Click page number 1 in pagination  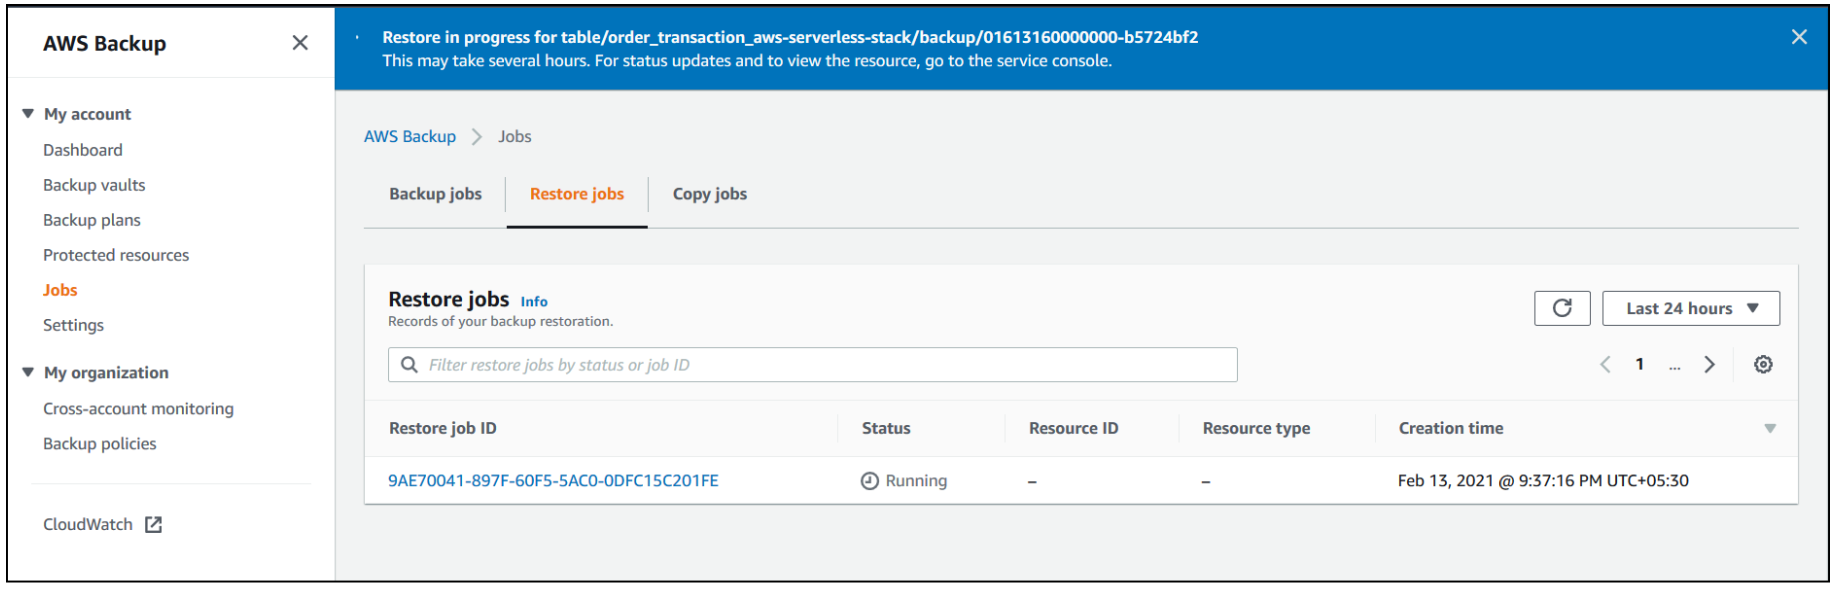point(1640,364)
